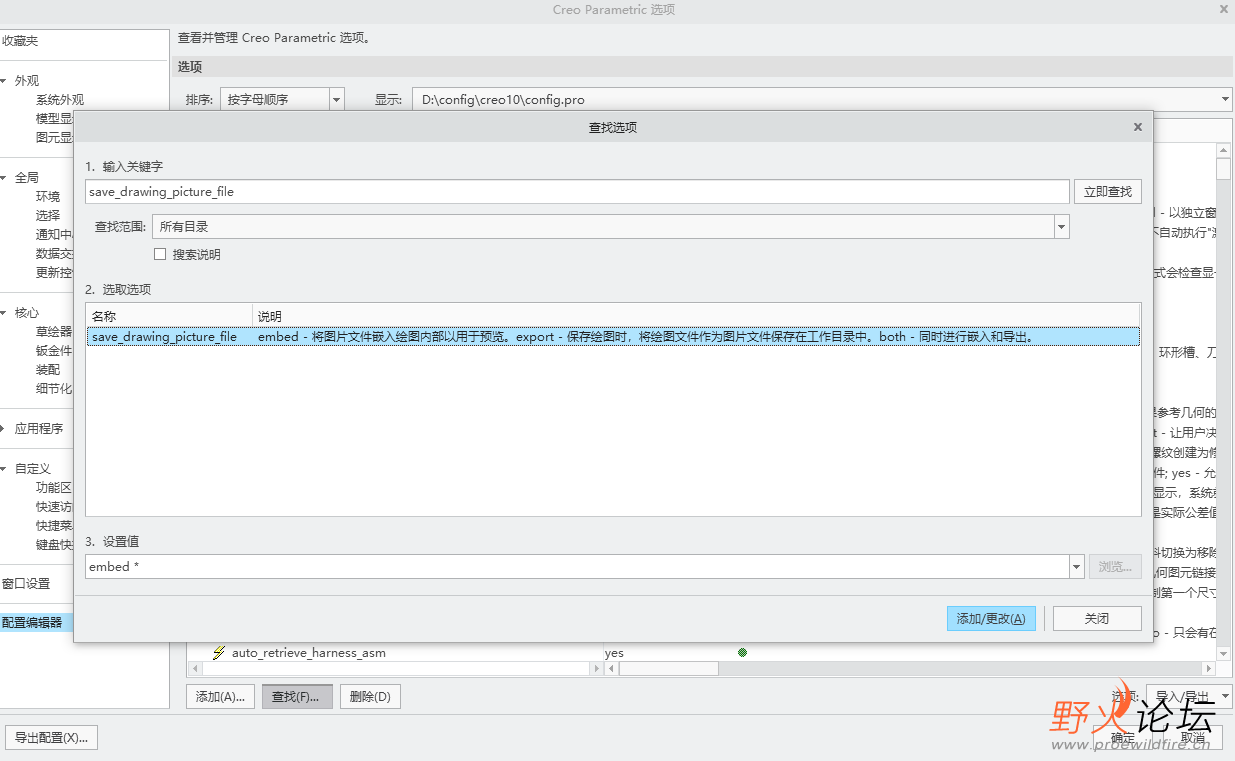Open the 设置值 embed dropdown arrow

click(1076, 567)
